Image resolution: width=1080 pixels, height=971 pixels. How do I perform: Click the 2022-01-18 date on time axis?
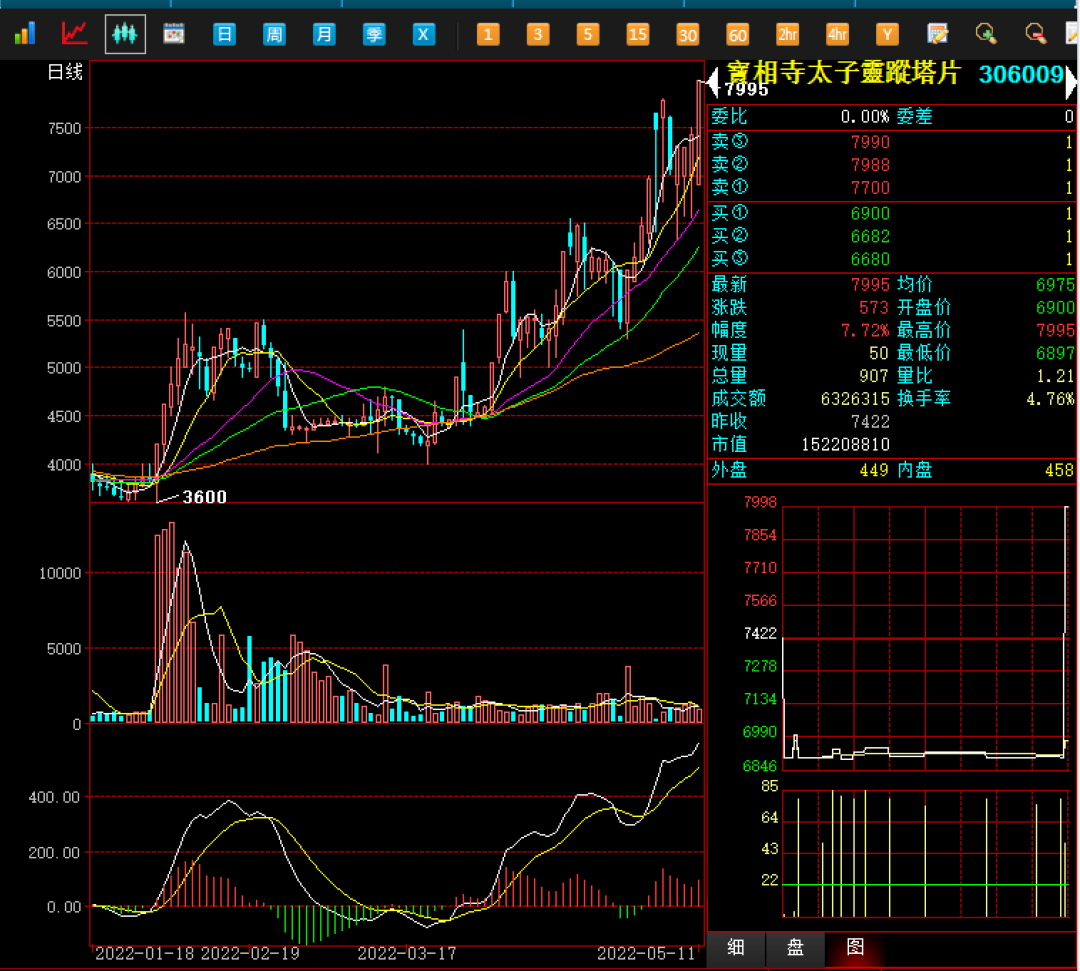[145, 954]
